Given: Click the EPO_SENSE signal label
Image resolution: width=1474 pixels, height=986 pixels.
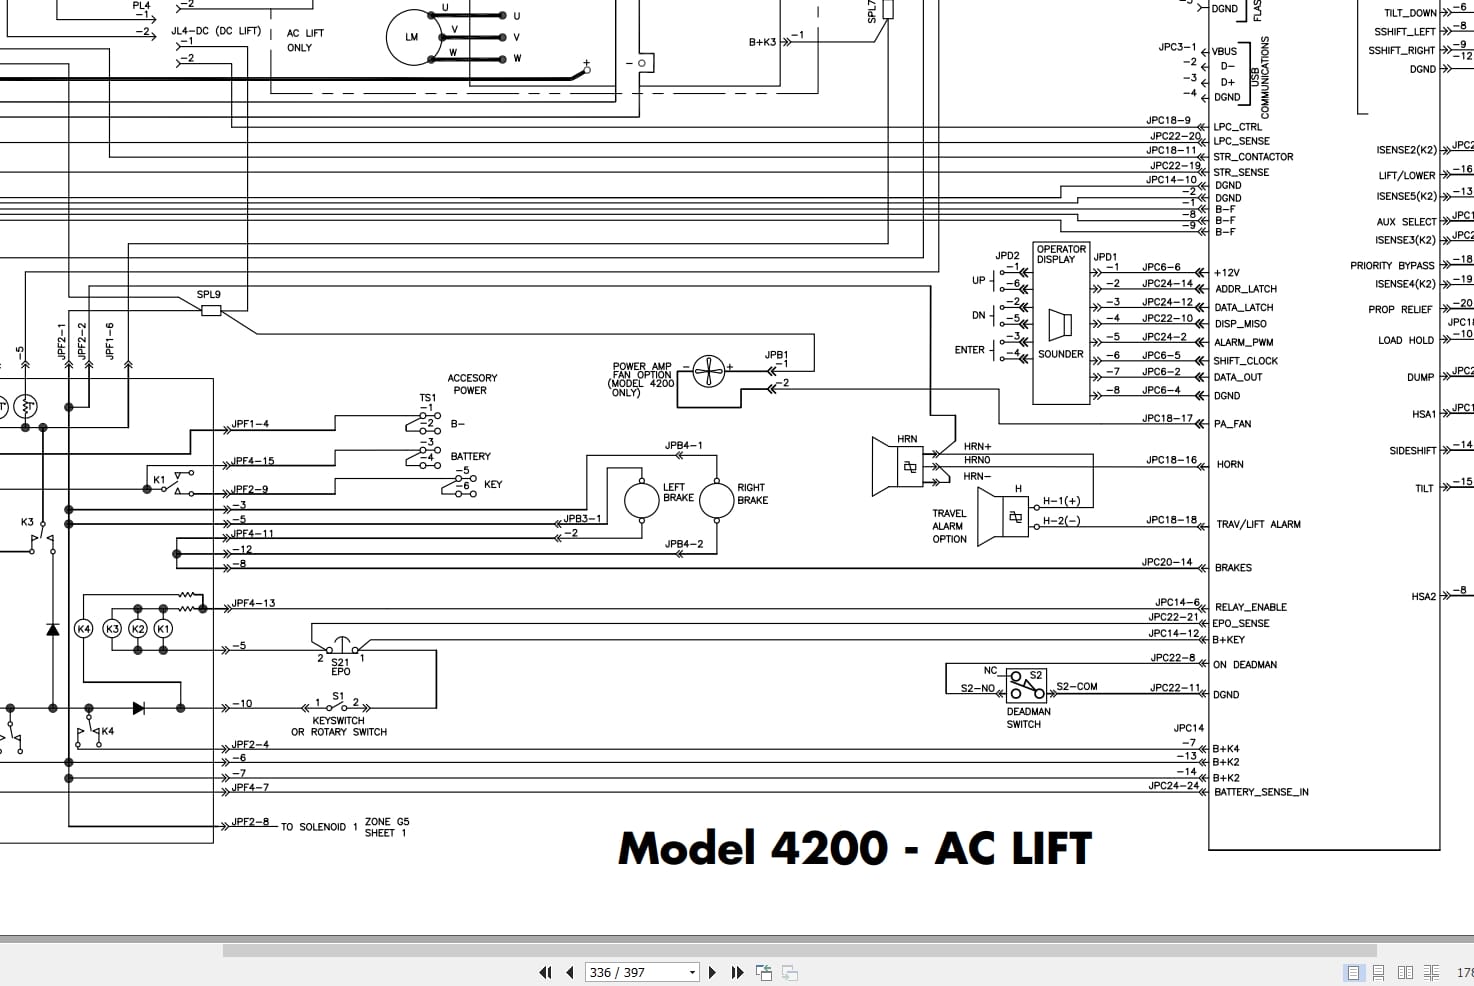Looking at the screenshot, I should [1241, 623].
